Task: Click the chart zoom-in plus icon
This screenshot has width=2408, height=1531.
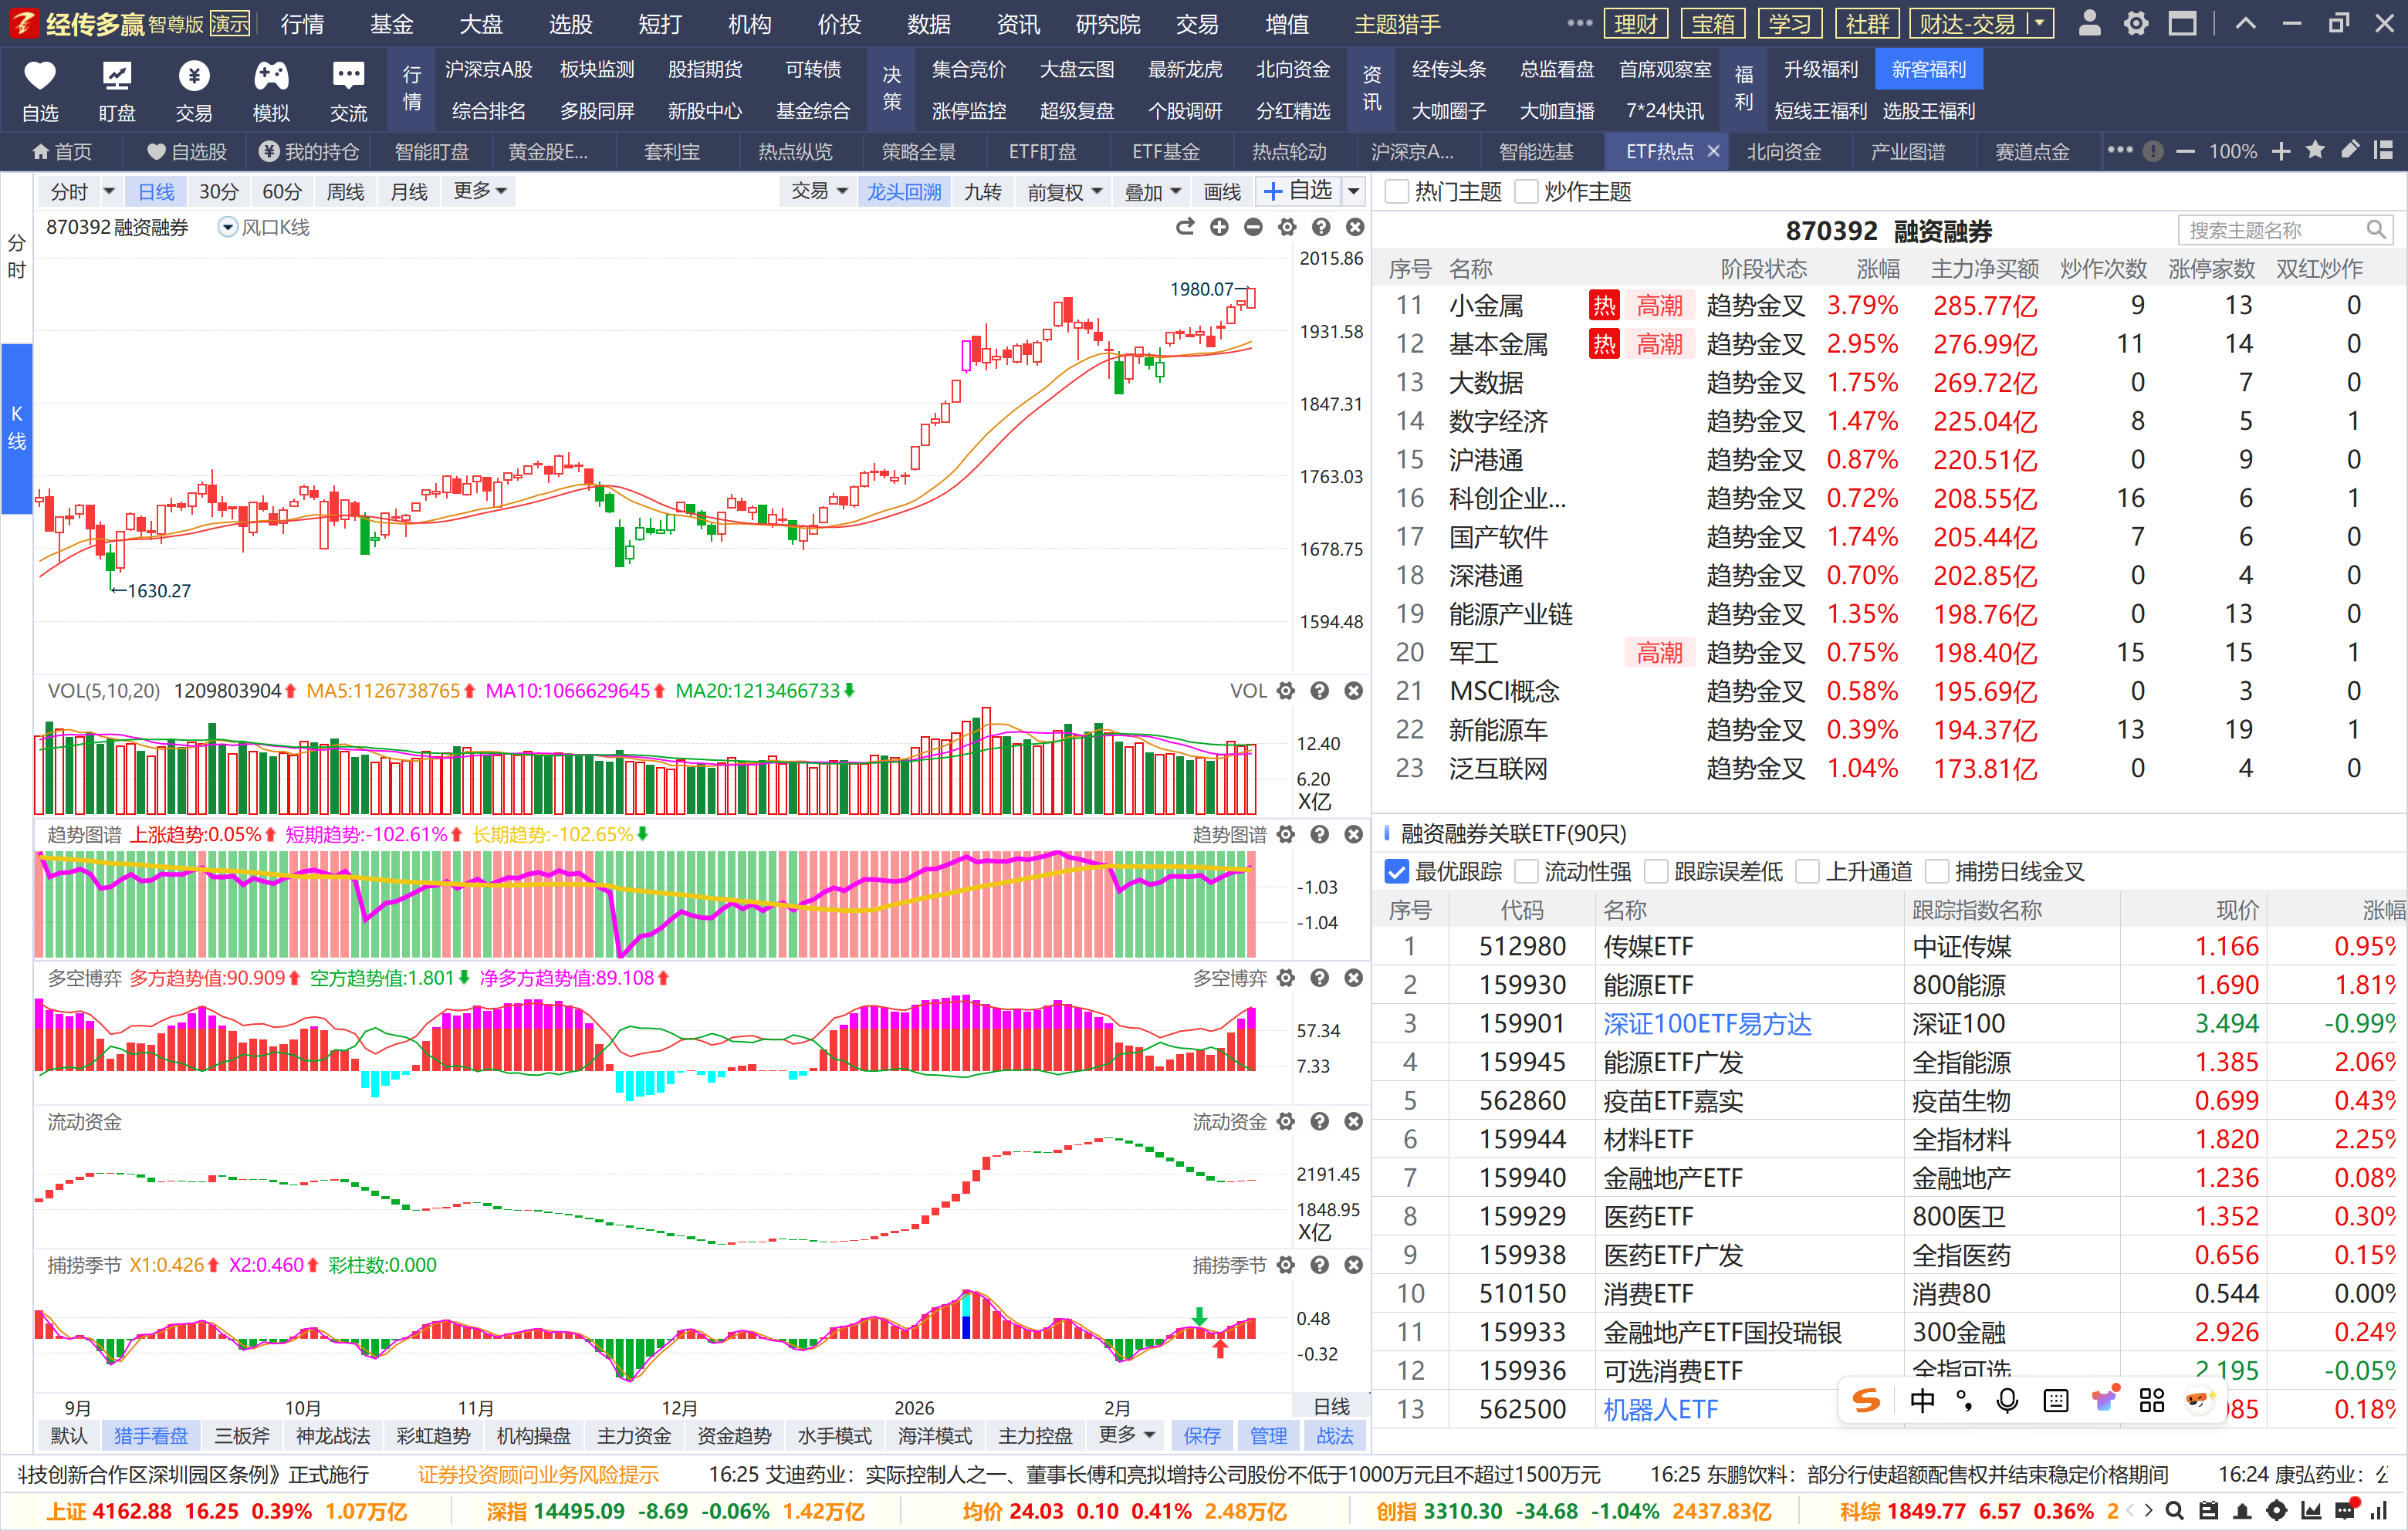Action: 1219,228
